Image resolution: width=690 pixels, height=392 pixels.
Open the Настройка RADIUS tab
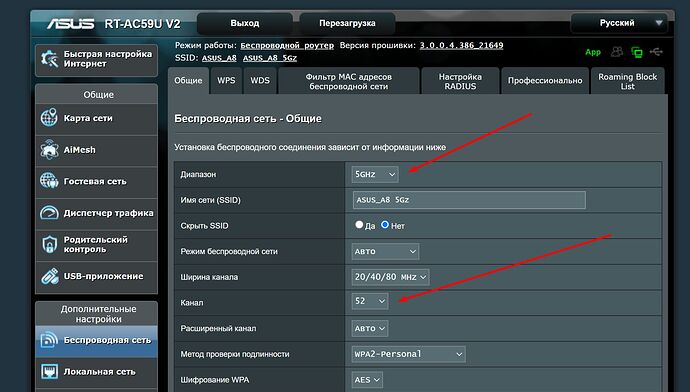pos(460,81)
